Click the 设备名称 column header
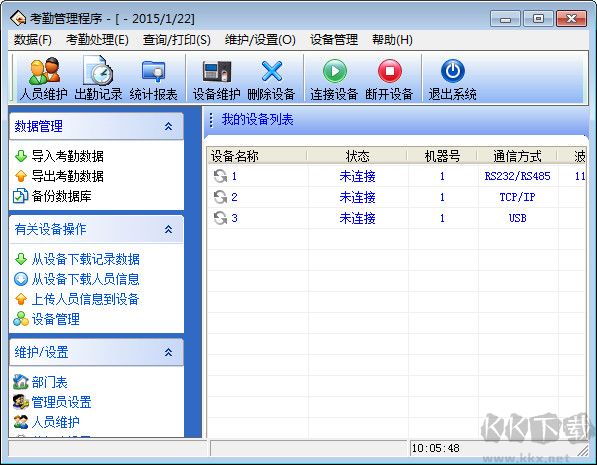 tap(257, 156)
